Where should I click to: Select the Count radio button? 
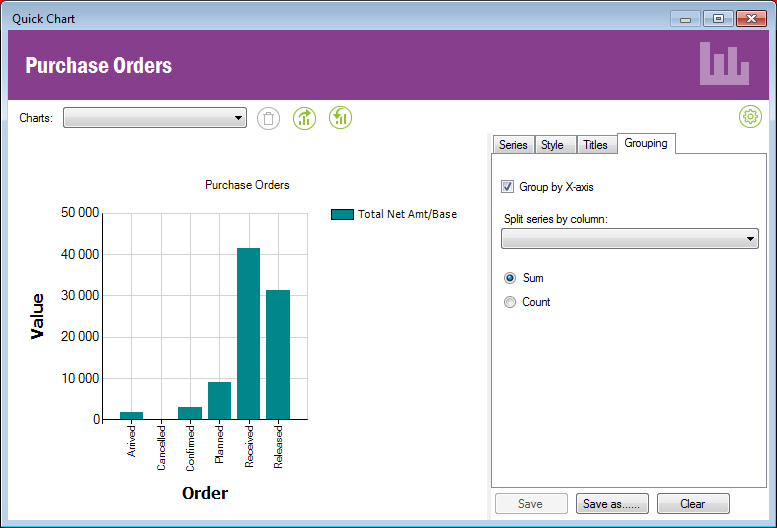pos(510,302)
